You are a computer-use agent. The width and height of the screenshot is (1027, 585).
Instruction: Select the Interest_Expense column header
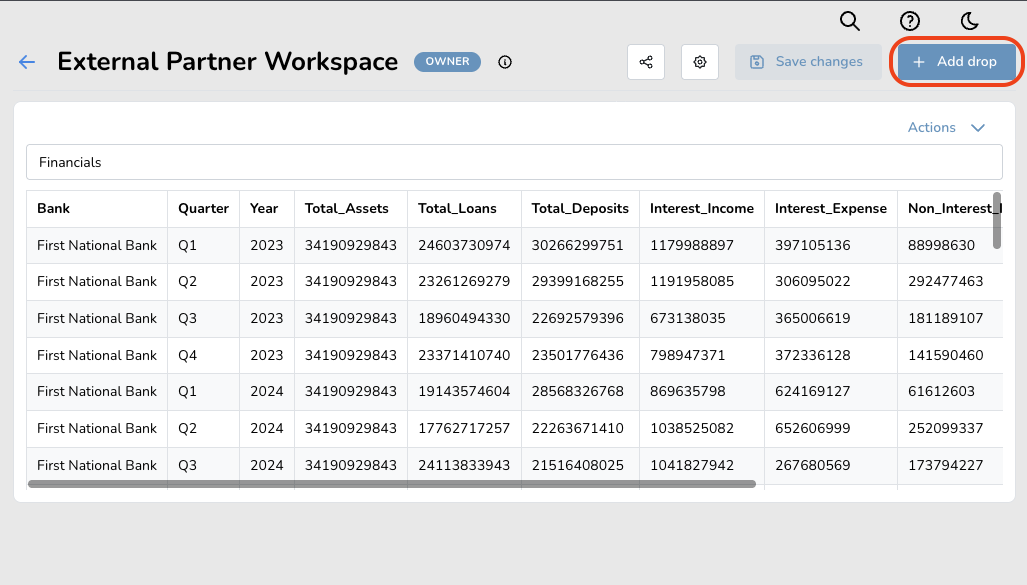[831, 208]
